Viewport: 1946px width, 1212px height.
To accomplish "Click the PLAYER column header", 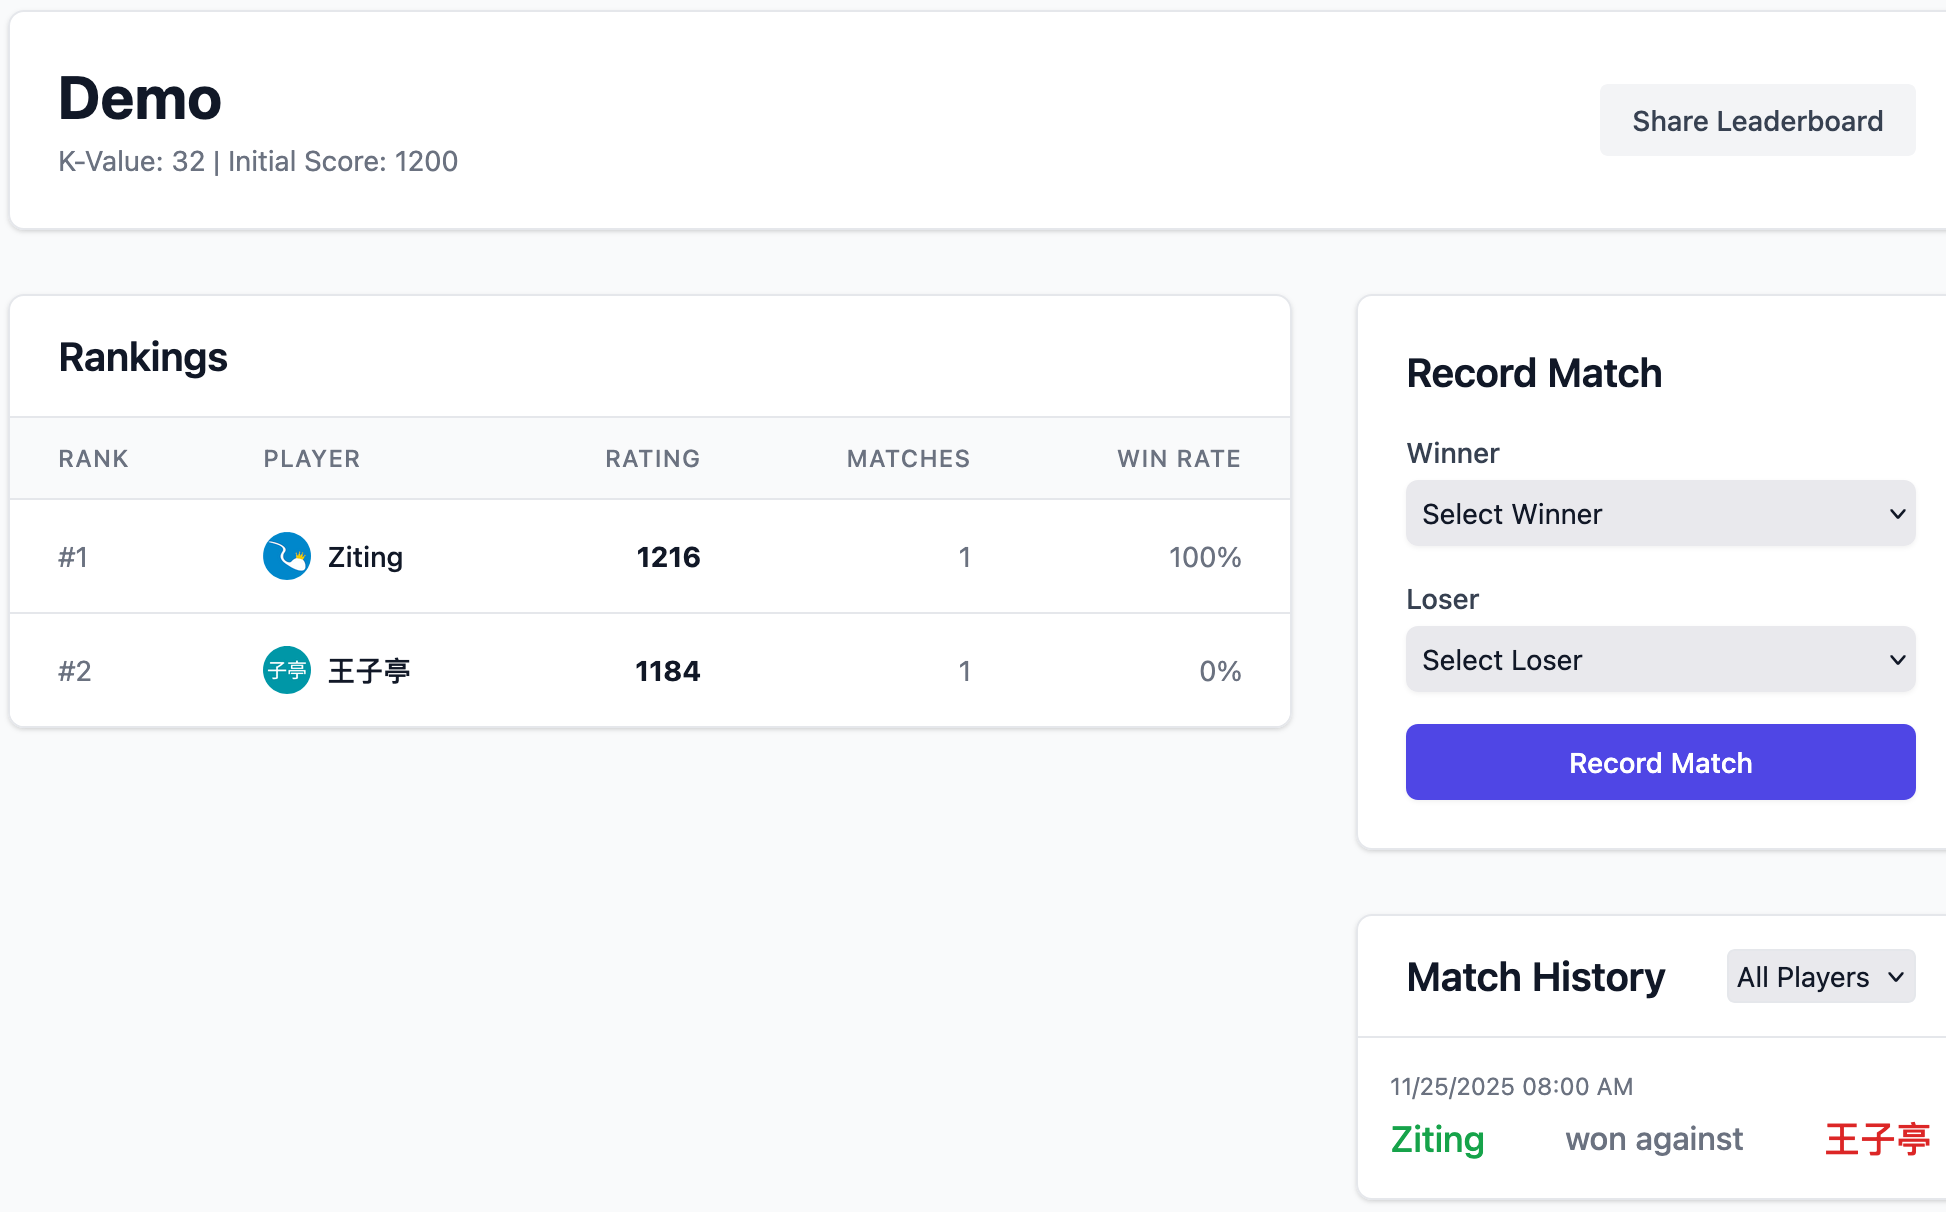I will point(311,459).
